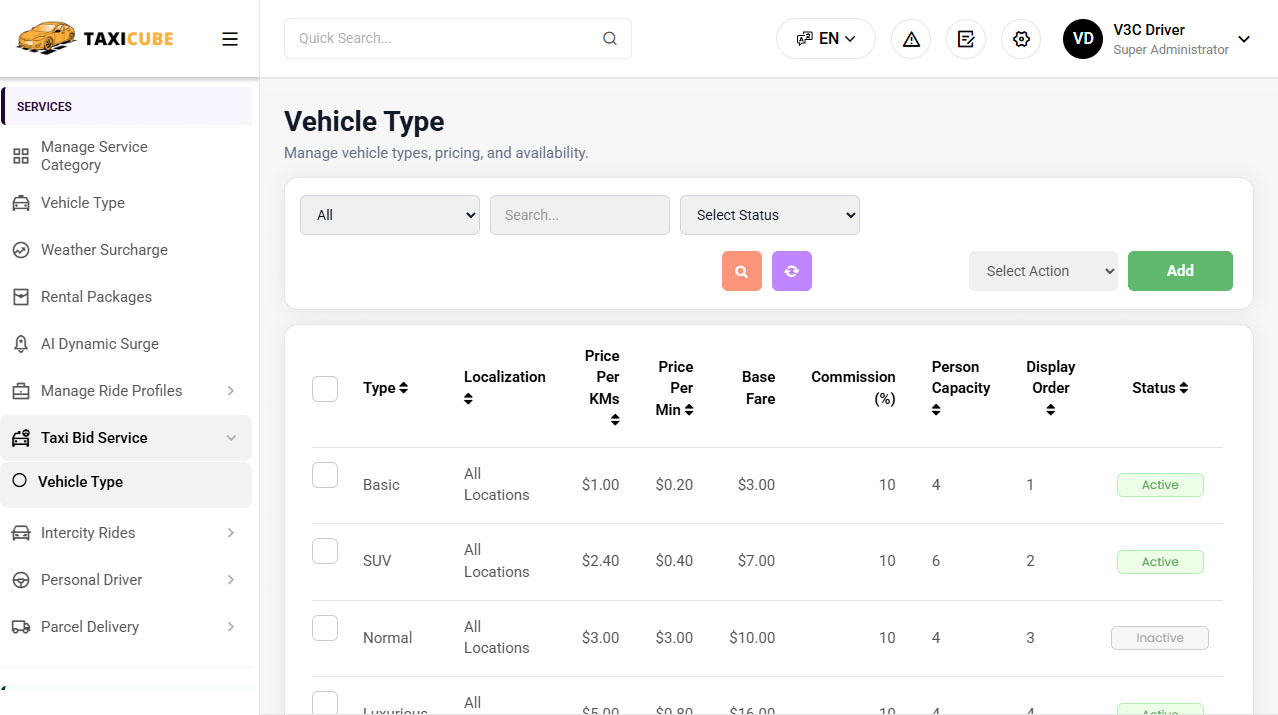Expand Intercity Rides chevron

coord(231,533)
